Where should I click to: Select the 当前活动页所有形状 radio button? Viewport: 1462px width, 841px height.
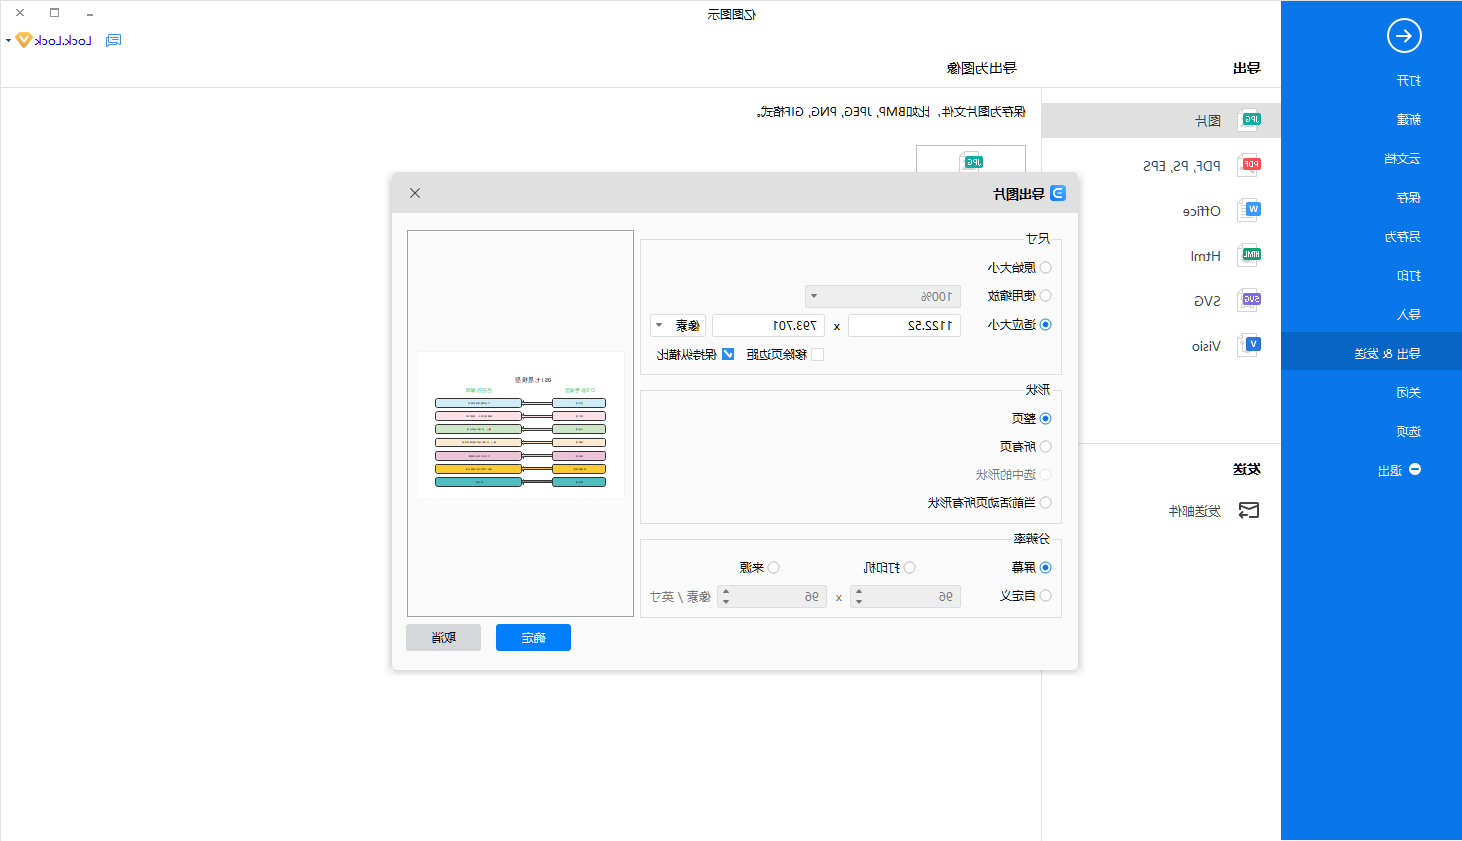1045,503
